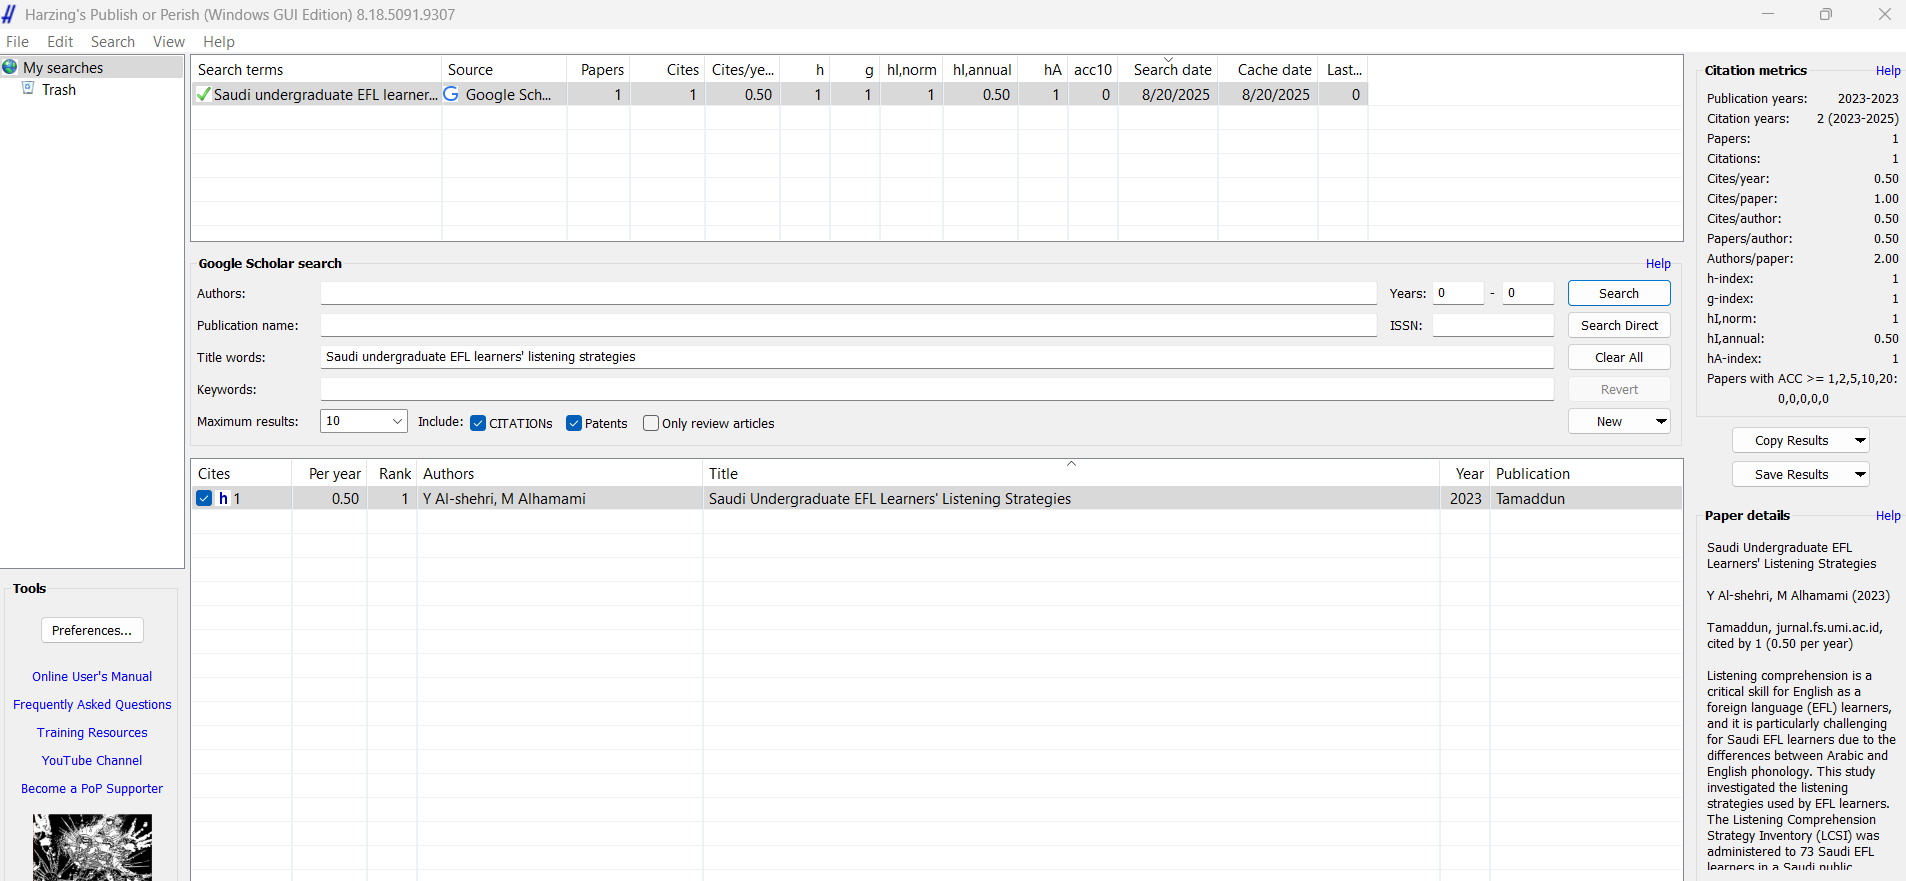Disable the CITATIONs checkbox
The width and height of the screenshot is (1906, 881).
(x=478, y=423)
